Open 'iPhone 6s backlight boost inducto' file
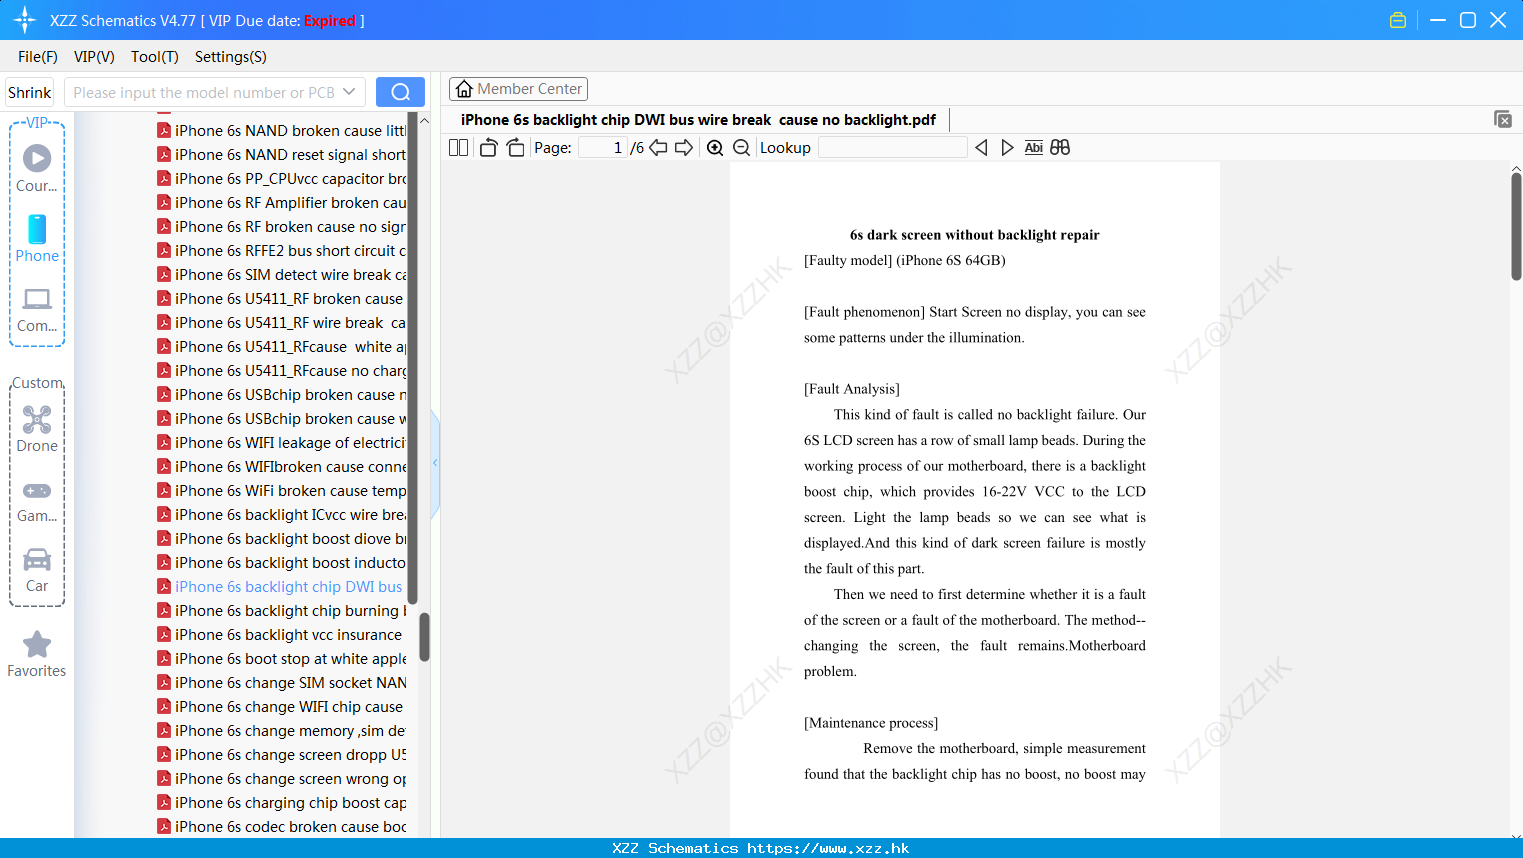This screenshot has height=858, width=1523. [282, 563]
